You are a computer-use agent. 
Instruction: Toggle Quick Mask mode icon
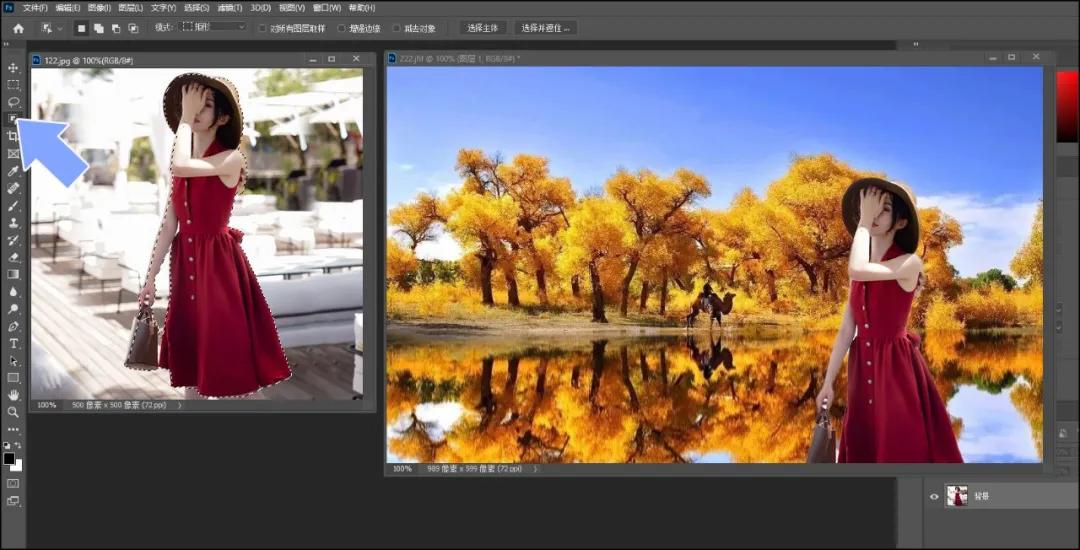click(x=13, y=483)
